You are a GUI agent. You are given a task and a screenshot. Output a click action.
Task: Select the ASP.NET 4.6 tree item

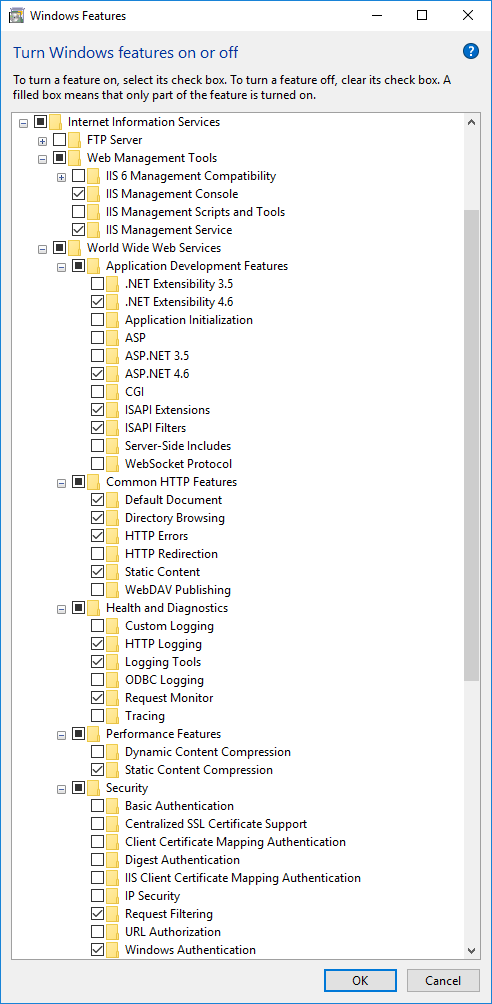click(157, 373)
